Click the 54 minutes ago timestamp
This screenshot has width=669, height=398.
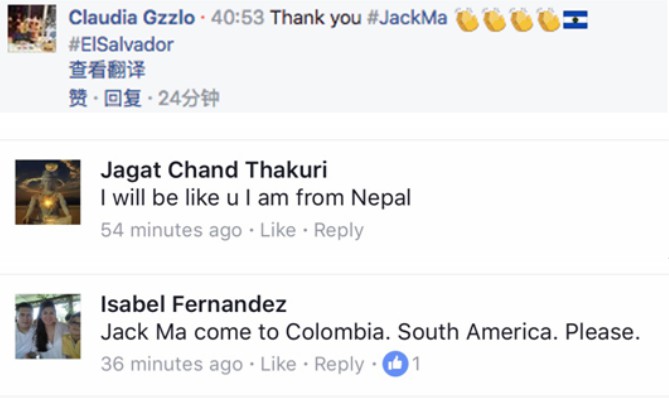[171, 230]
